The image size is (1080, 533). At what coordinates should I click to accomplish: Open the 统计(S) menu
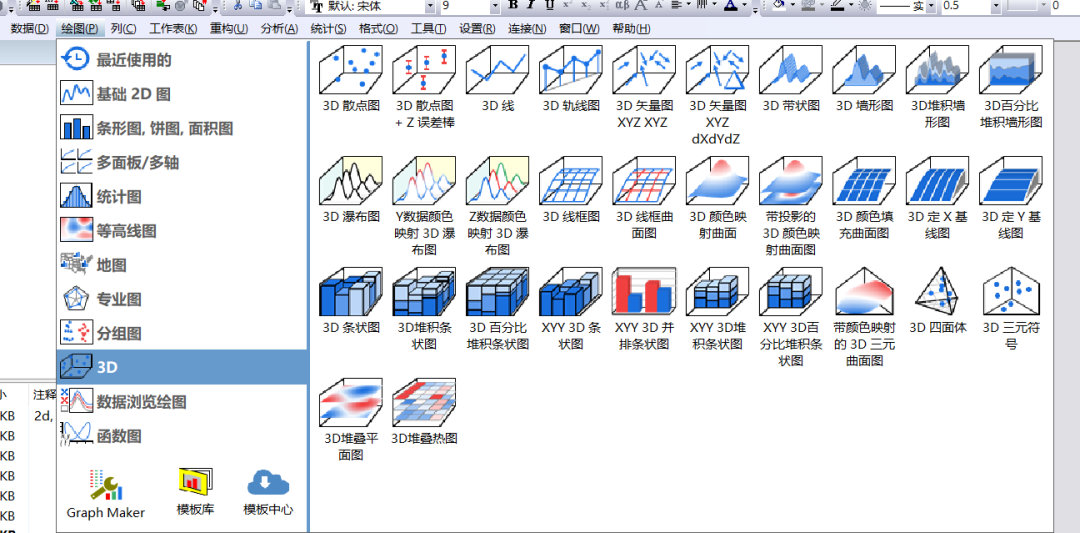coord(329,29)
